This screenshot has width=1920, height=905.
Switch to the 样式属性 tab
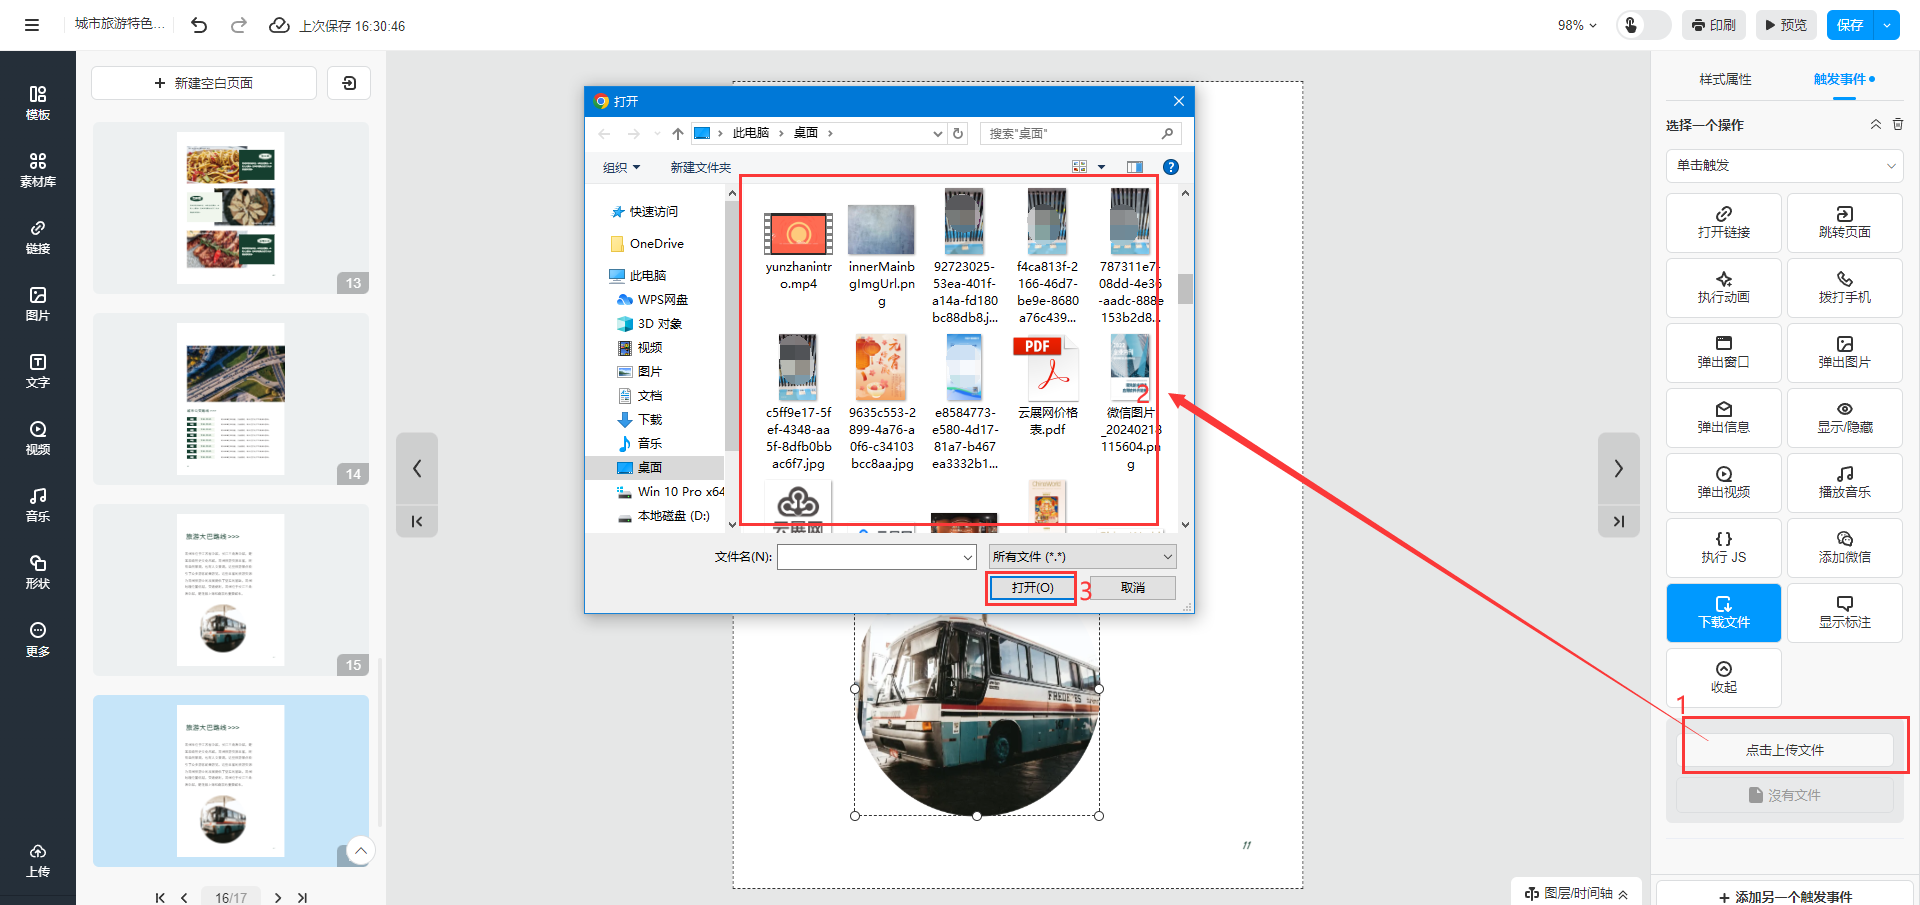click(x=1725, y=79)
